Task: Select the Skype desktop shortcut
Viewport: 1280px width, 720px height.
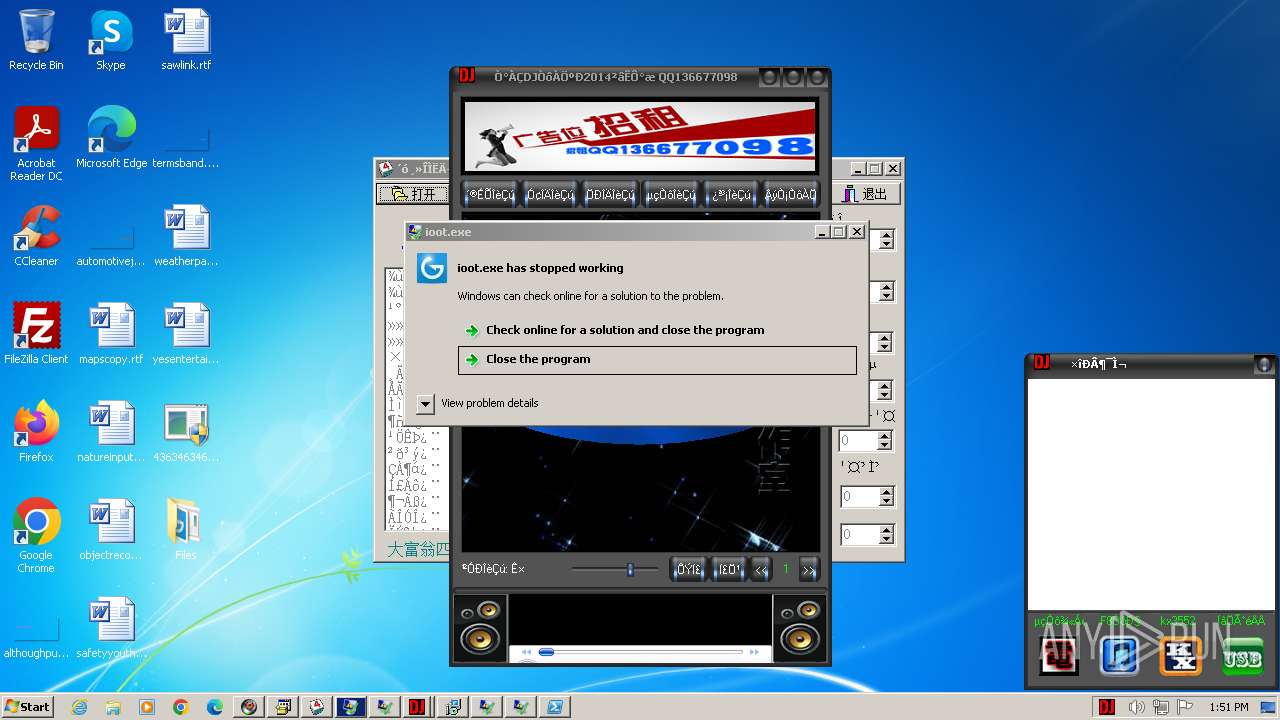Action: click(x=110, y=41)
